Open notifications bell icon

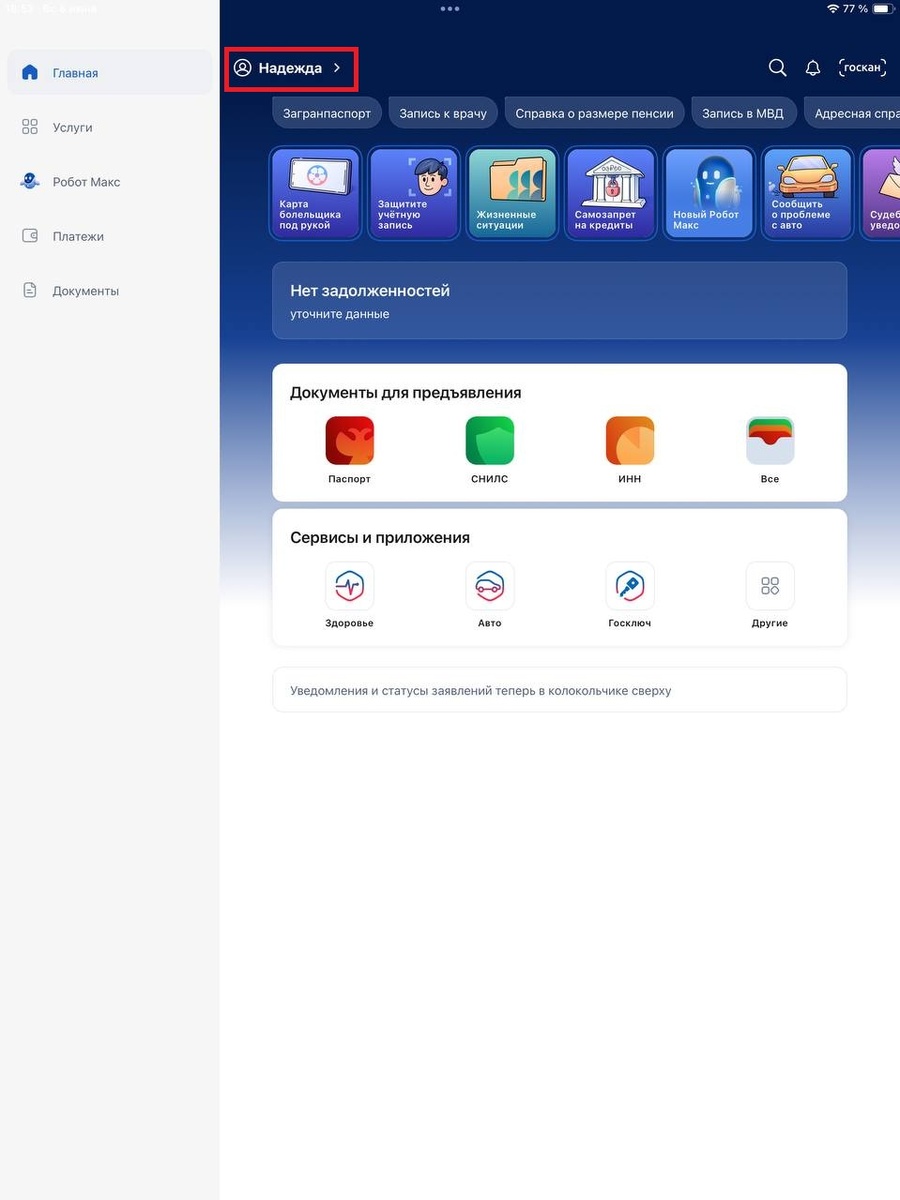coord(813,68)
